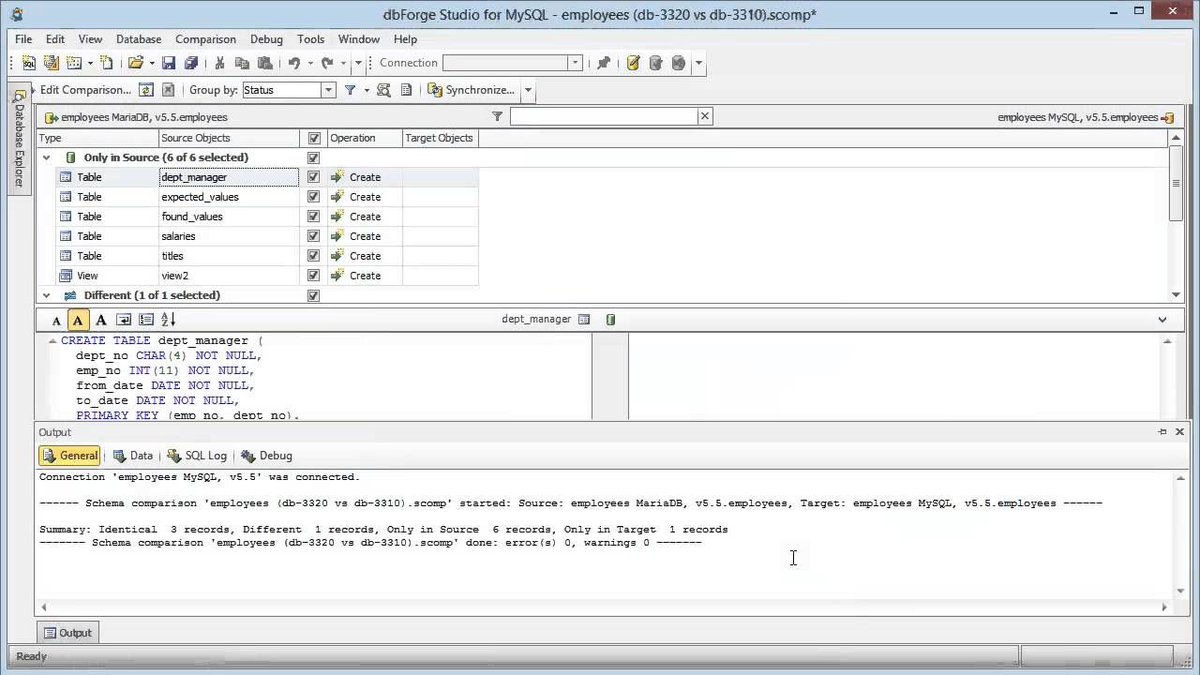
Task: Click the find objects magnifier icon
Action: [383, 90]
